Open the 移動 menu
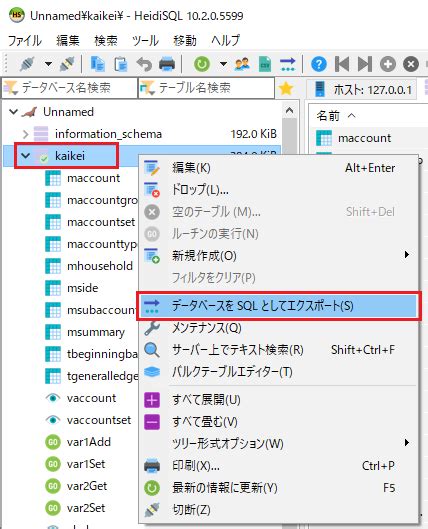 click(x=185, y=40)
